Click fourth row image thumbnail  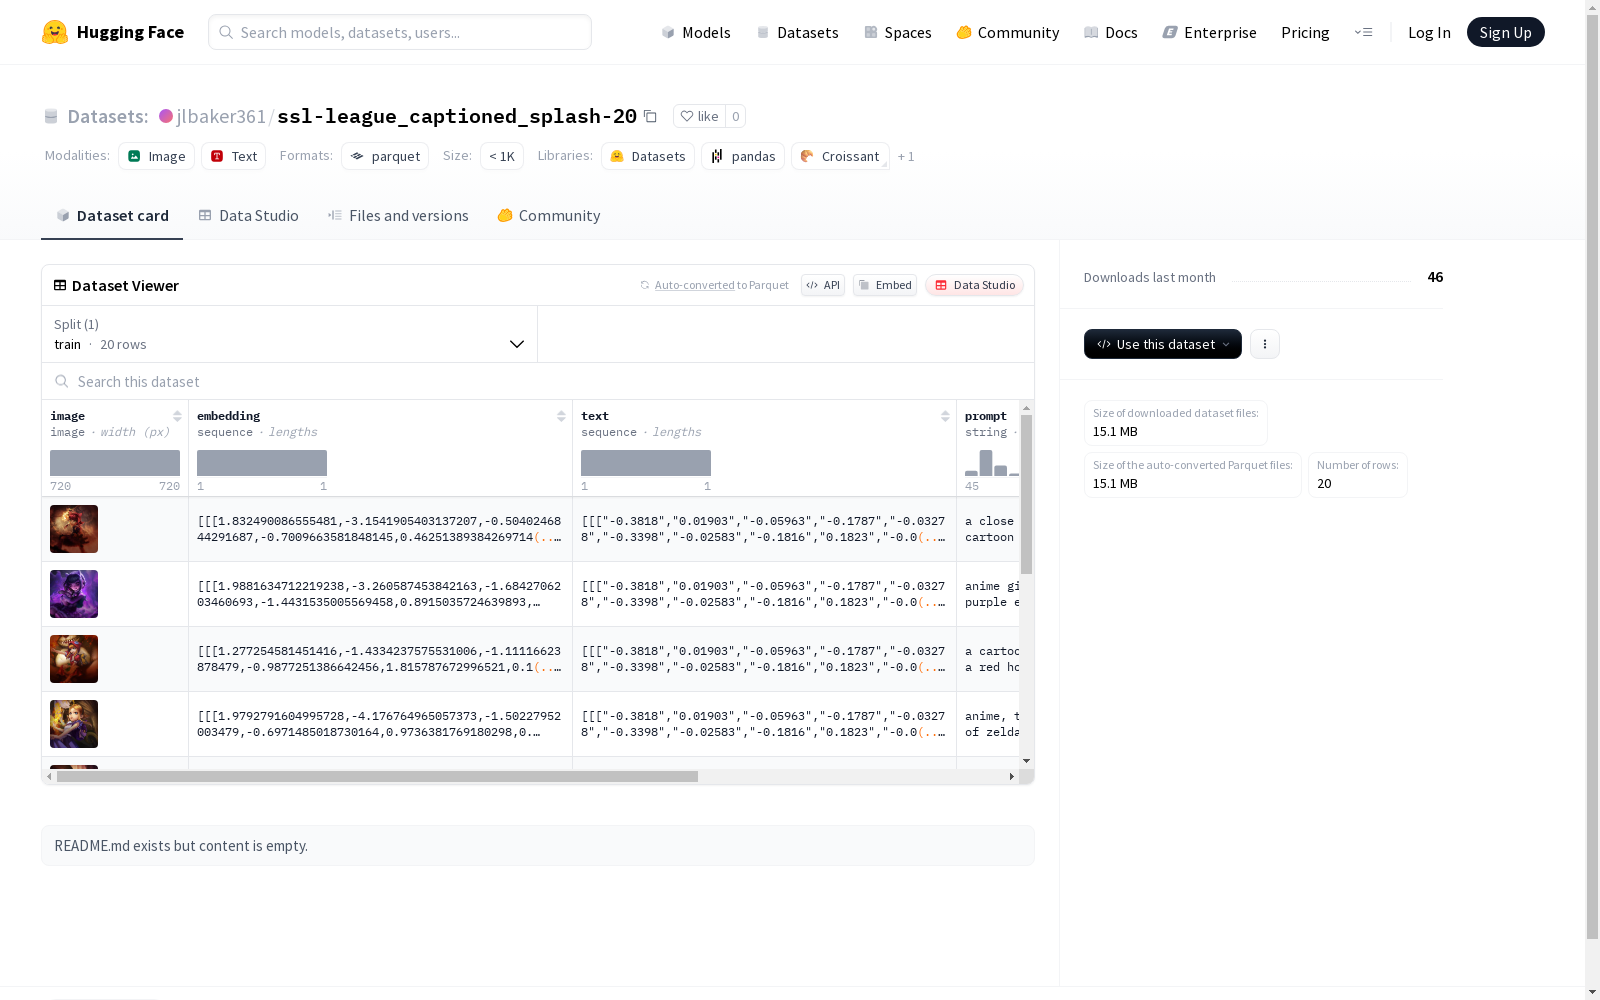pos(74,724)
